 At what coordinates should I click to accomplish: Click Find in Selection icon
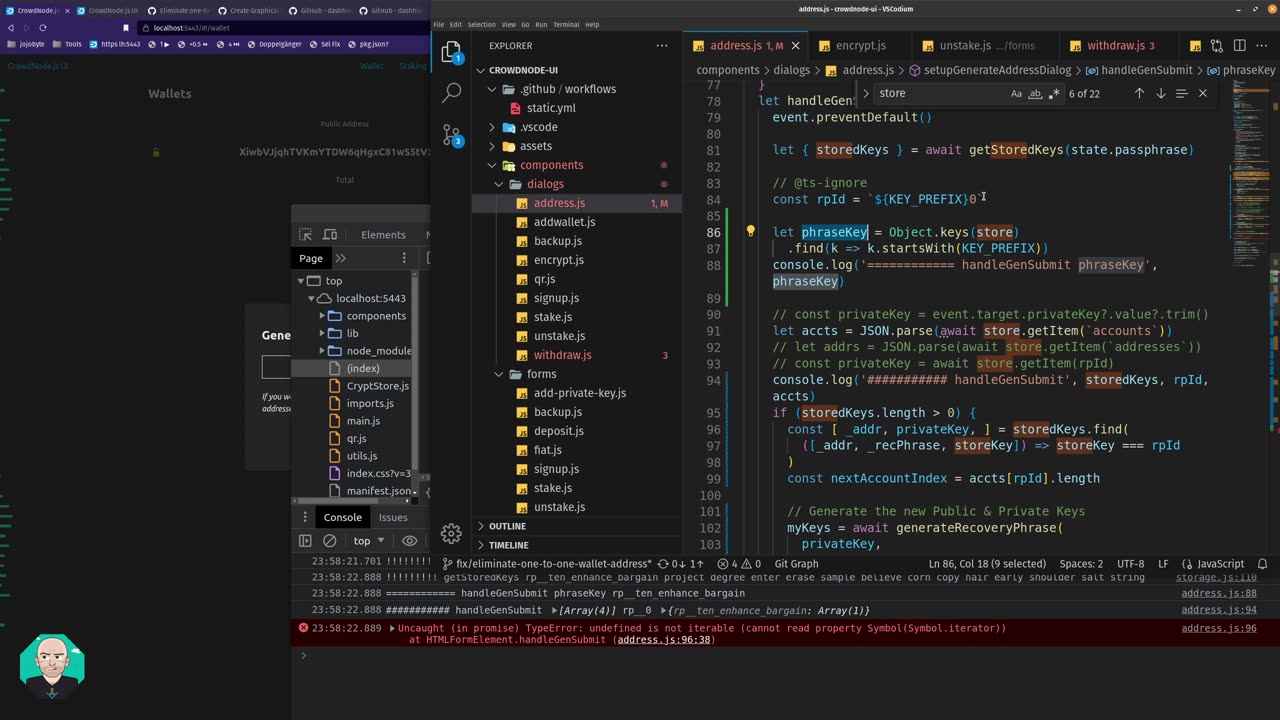pyautogui.click(x=1181, y=93)
